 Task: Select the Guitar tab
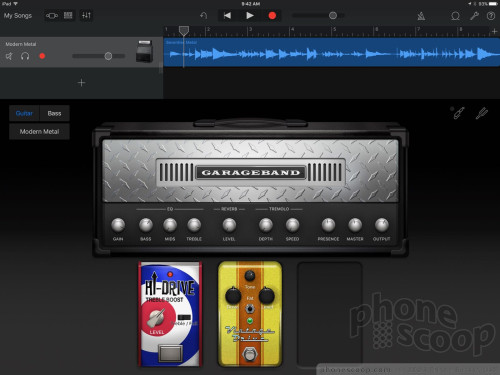[24, 113]
